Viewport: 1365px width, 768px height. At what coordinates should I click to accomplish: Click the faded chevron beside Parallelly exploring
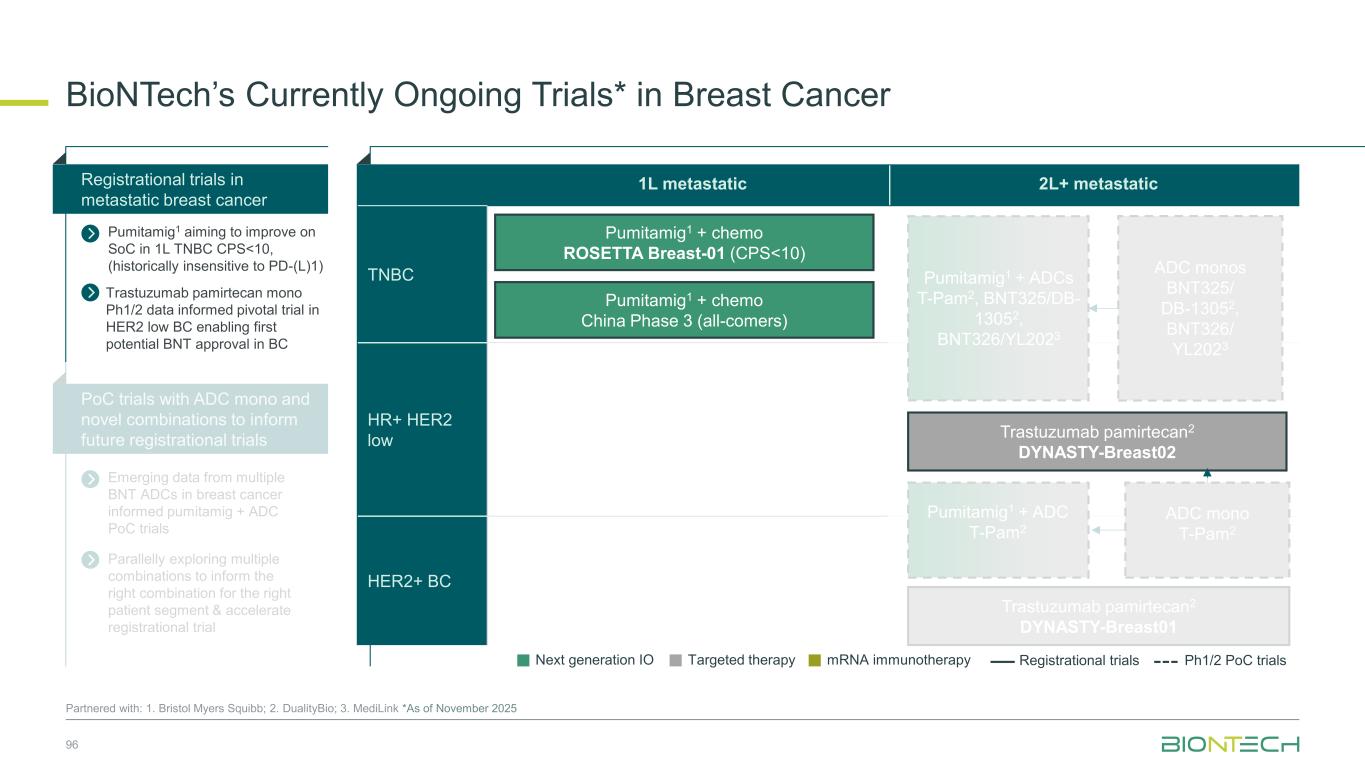90,560
